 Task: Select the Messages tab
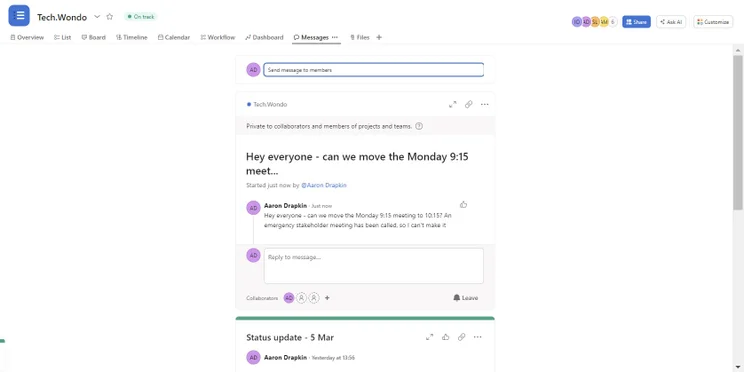point(311,37)
